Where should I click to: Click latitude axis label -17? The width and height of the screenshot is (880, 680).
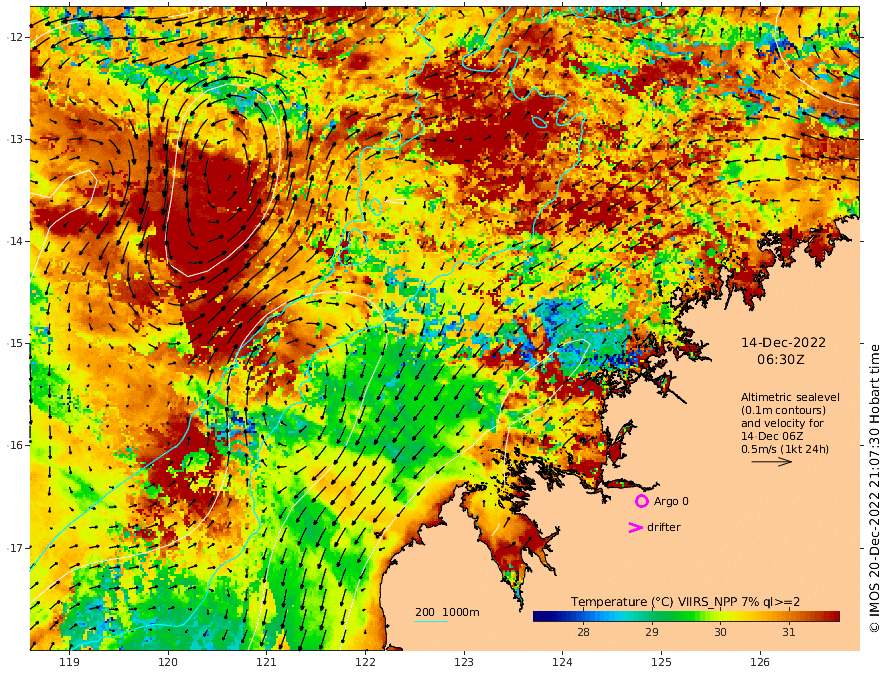tap(14, 547)
